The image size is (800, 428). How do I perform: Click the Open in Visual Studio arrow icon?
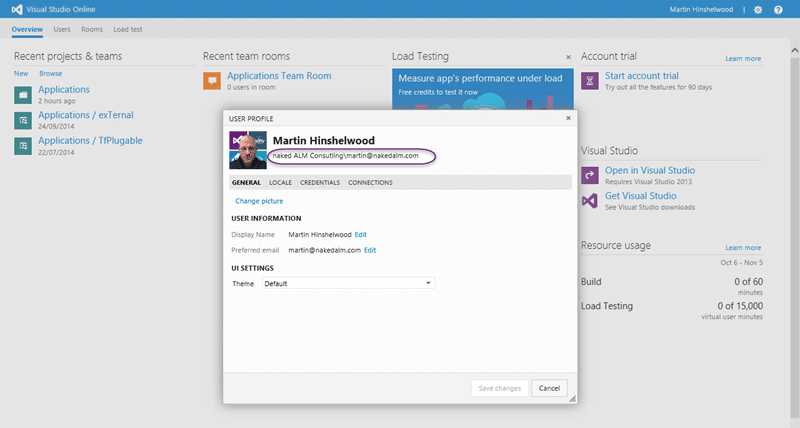tap(590, 175)
